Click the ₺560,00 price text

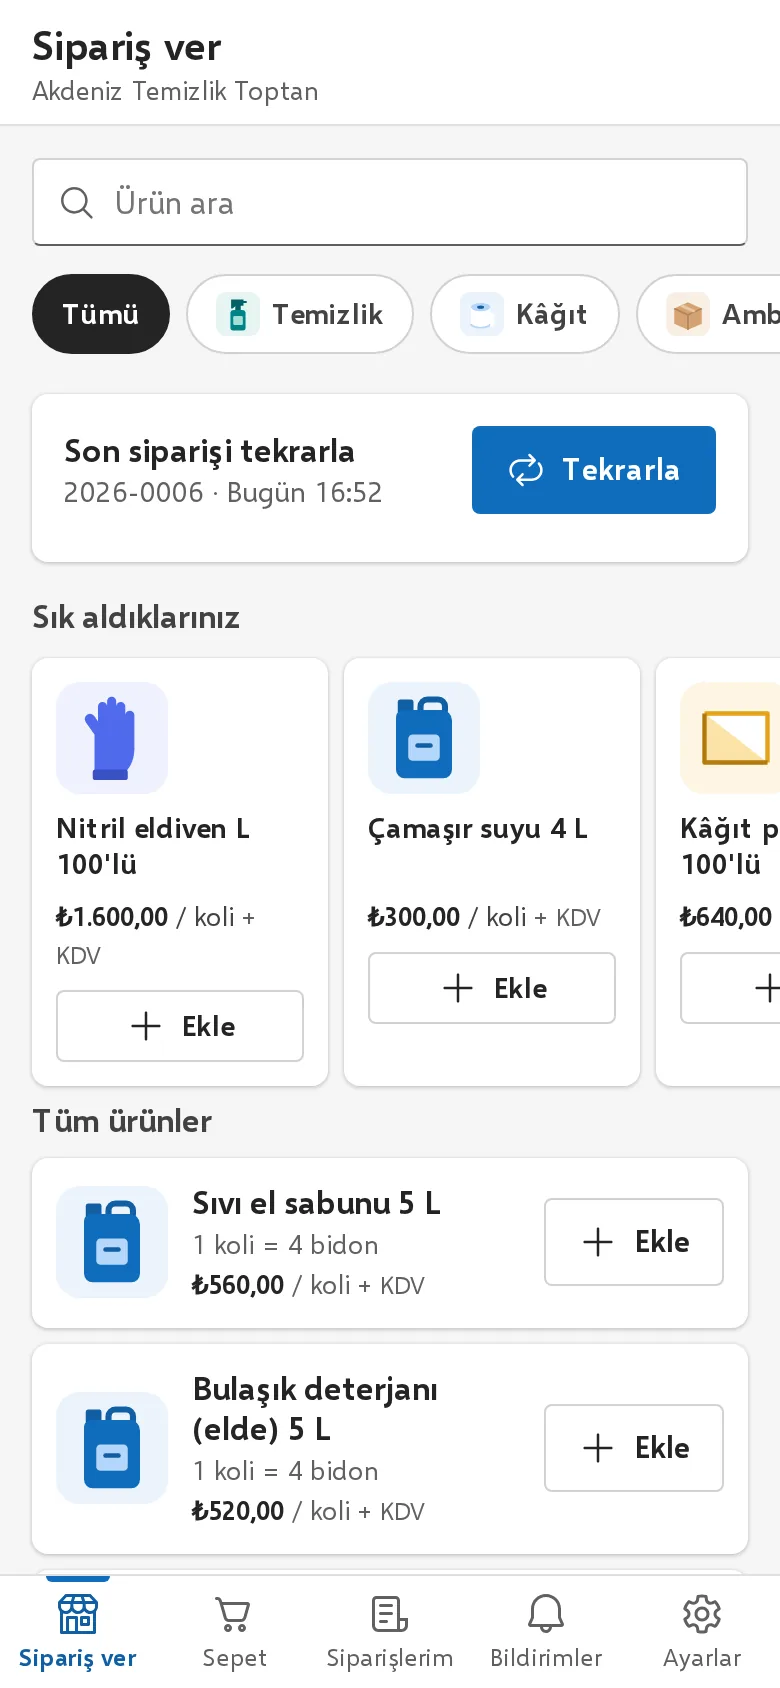[x=238, y=1285]
